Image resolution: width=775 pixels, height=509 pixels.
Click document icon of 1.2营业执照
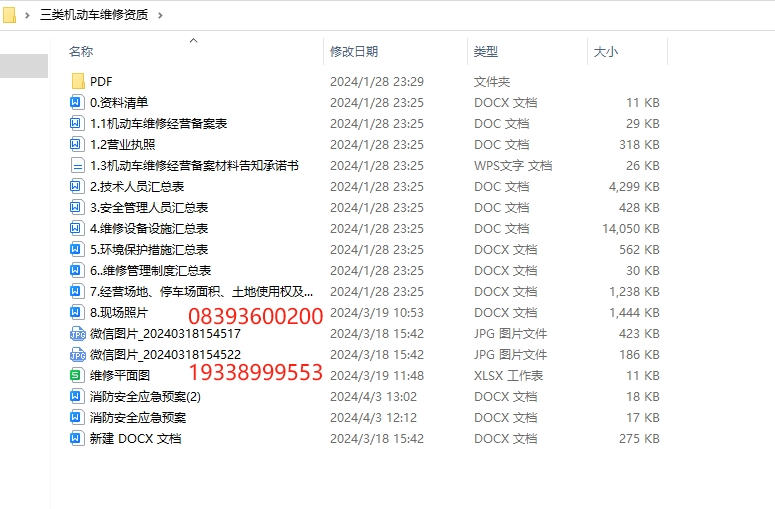click(x=76, y=144)
